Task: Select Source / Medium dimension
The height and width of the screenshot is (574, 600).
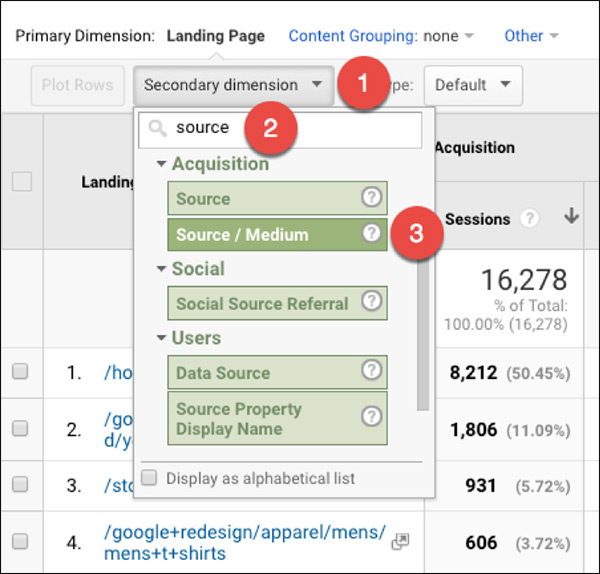Action: [x=277, y=235]
